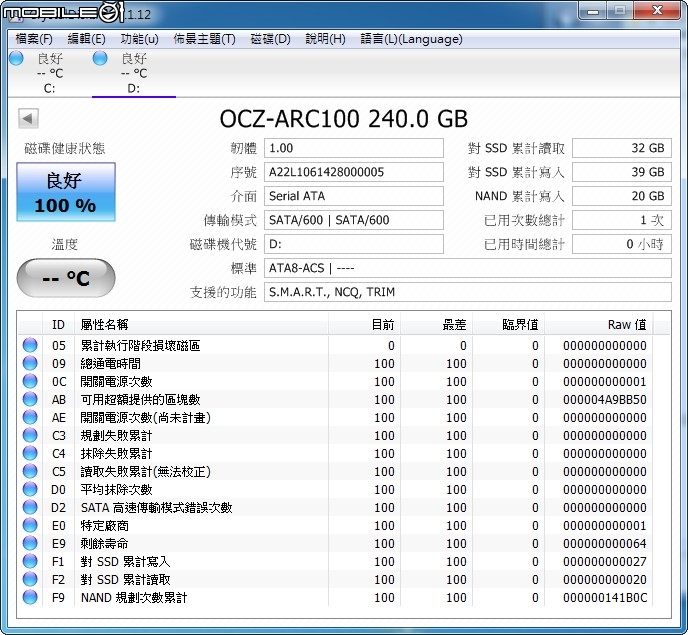
Task: Click the 臨界值 column header
Action: [509, 325]
